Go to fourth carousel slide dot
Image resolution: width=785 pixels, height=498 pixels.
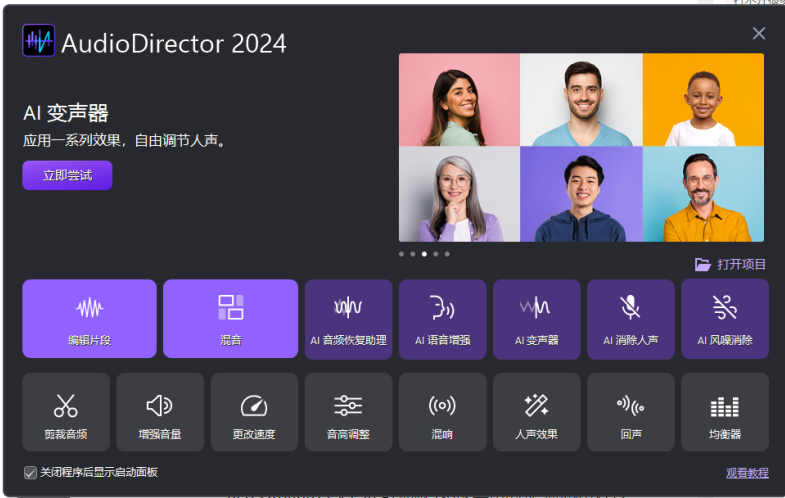click(436, 254)
